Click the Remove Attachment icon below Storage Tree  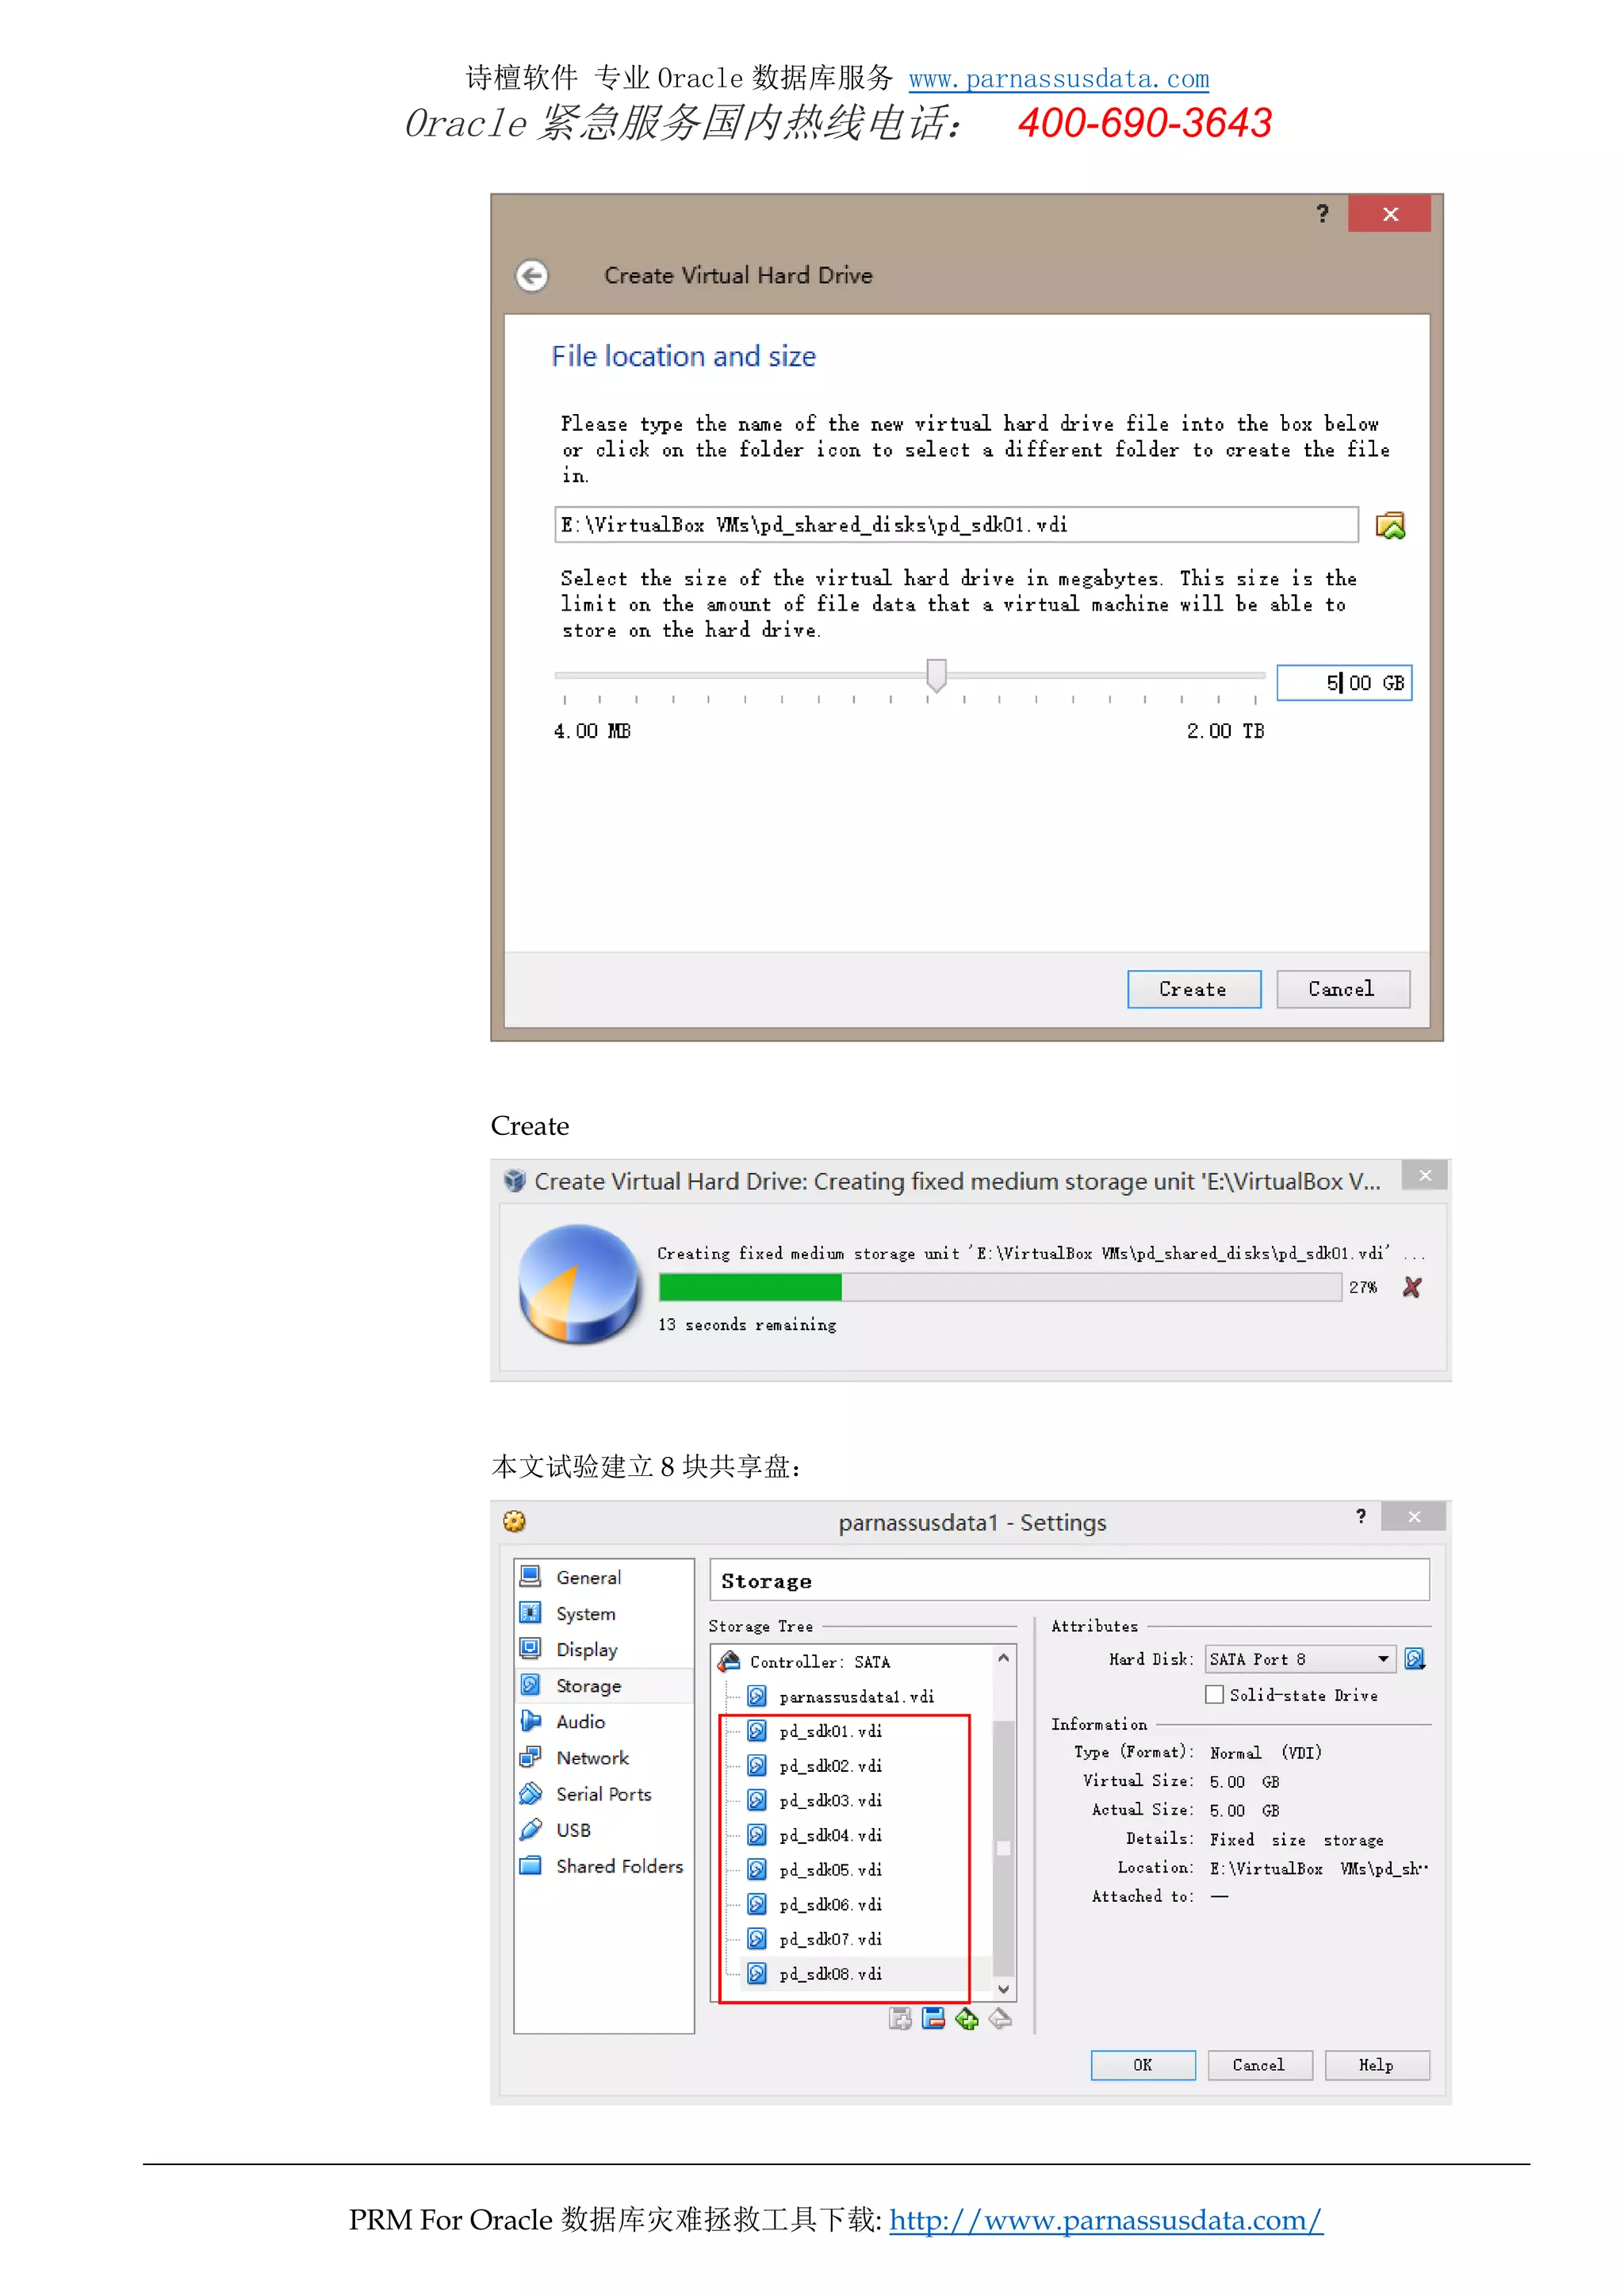click(x=1000, y=2018)
